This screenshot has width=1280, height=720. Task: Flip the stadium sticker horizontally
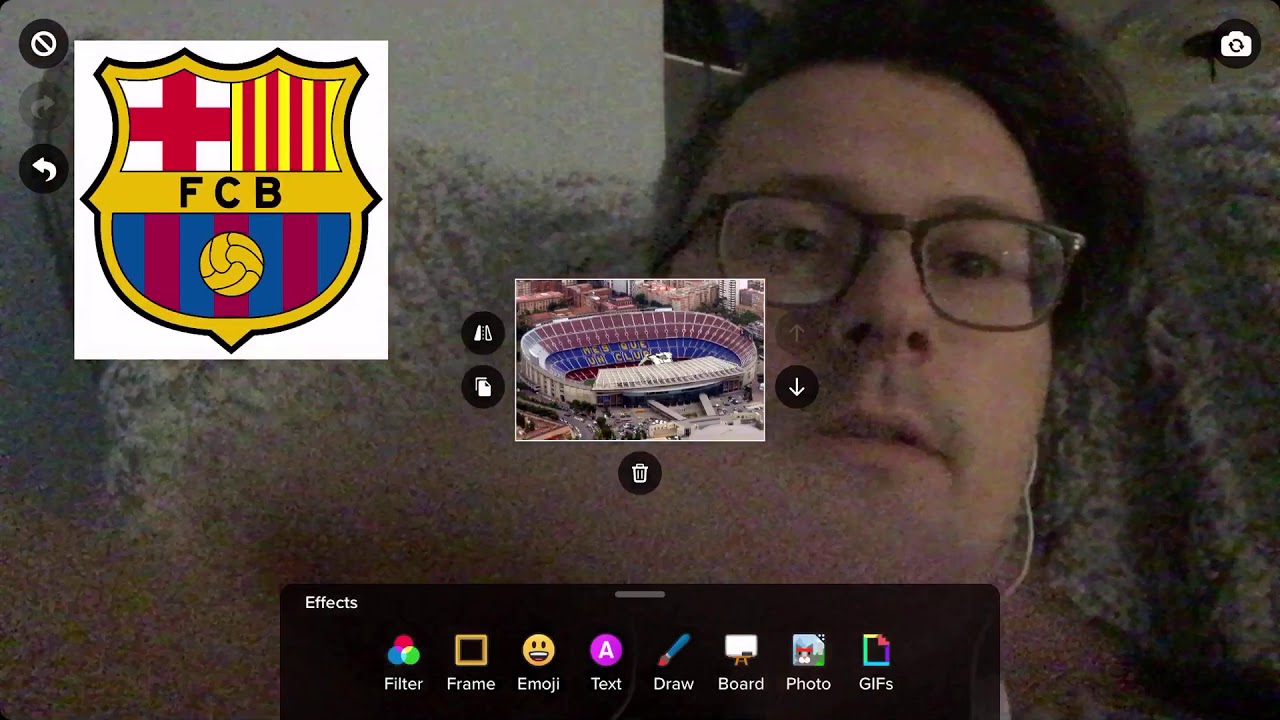tap(483, 333)
